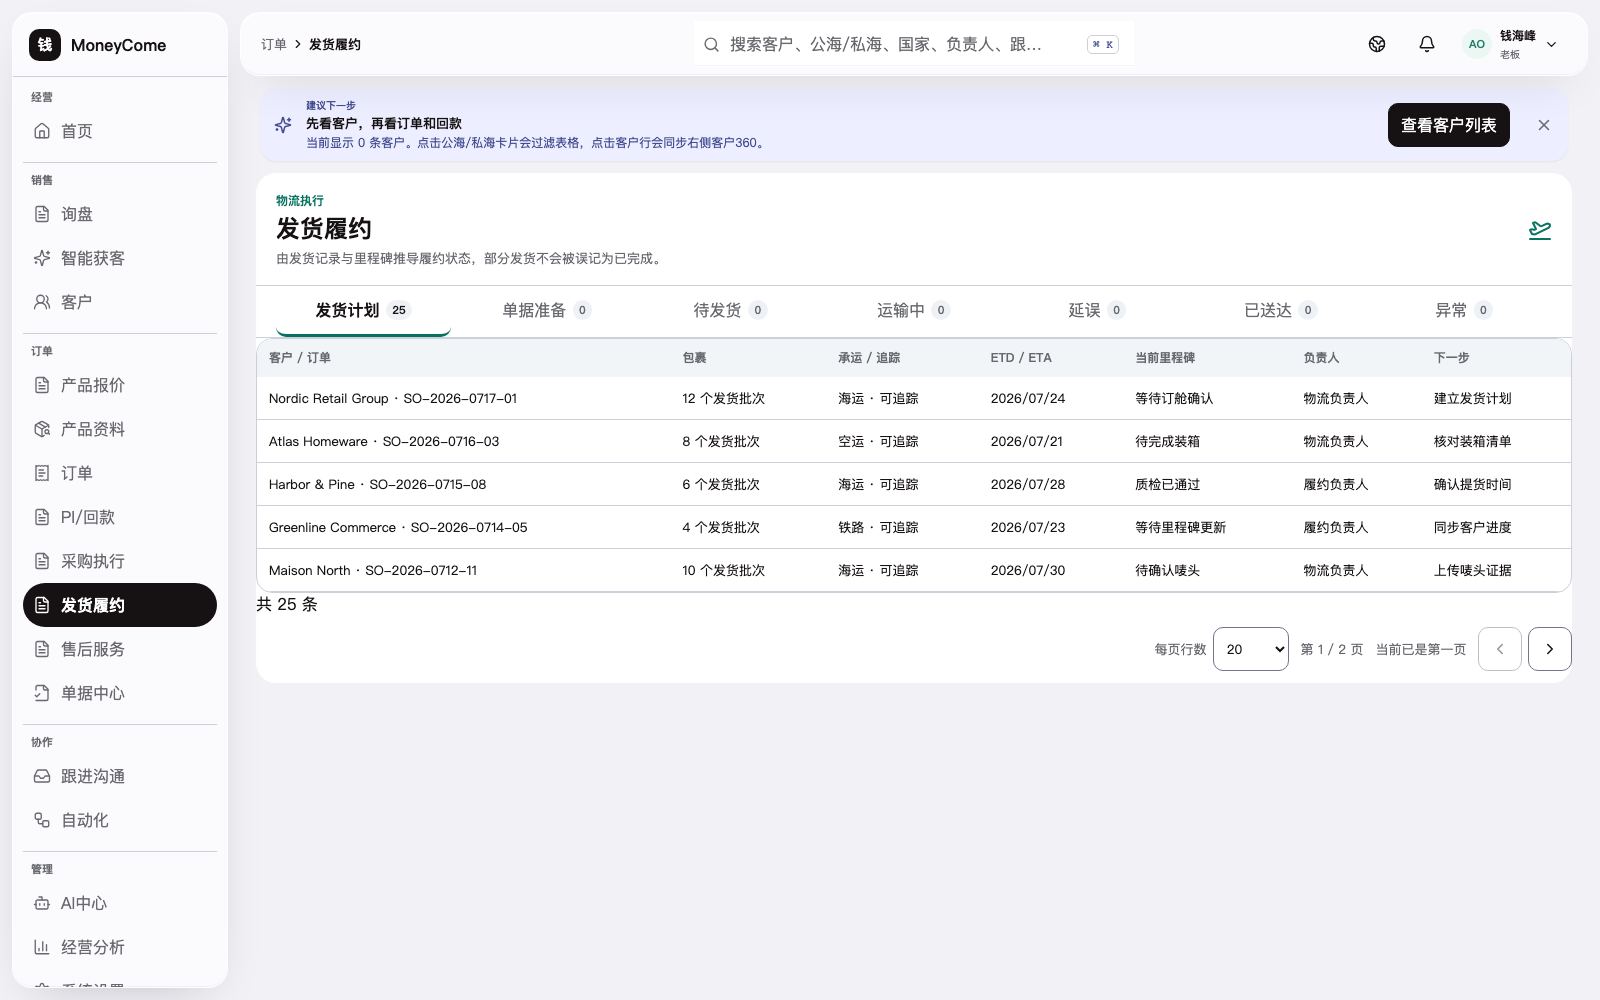Click 建立发货计划 next step cell
1600x1000 pixels.
(x=1472, y=398)
